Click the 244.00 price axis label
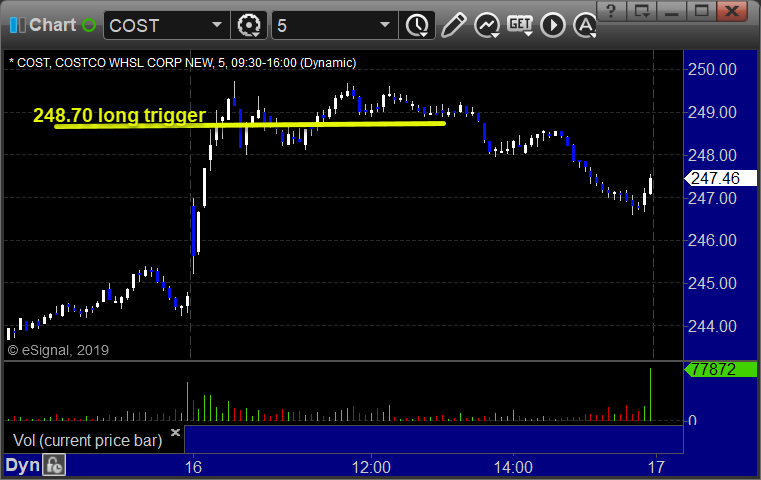Viewport: 761px width, 480px height. [x=712, y=326]
